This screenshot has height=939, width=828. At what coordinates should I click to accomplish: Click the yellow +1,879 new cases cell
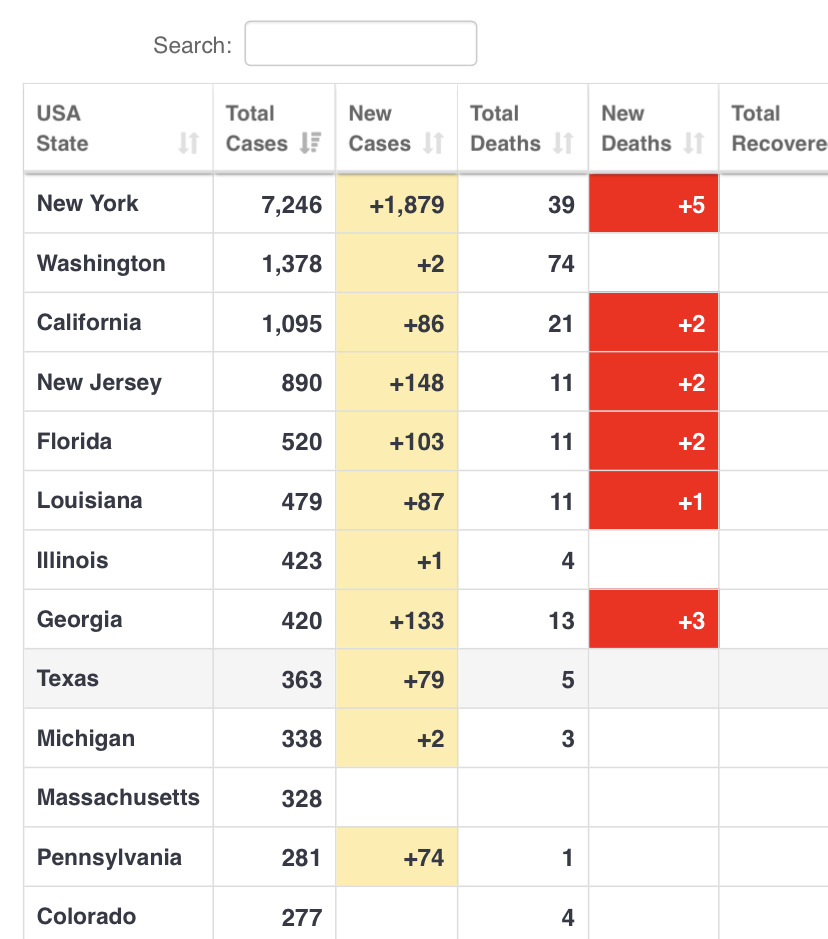(x=398, y=205)
